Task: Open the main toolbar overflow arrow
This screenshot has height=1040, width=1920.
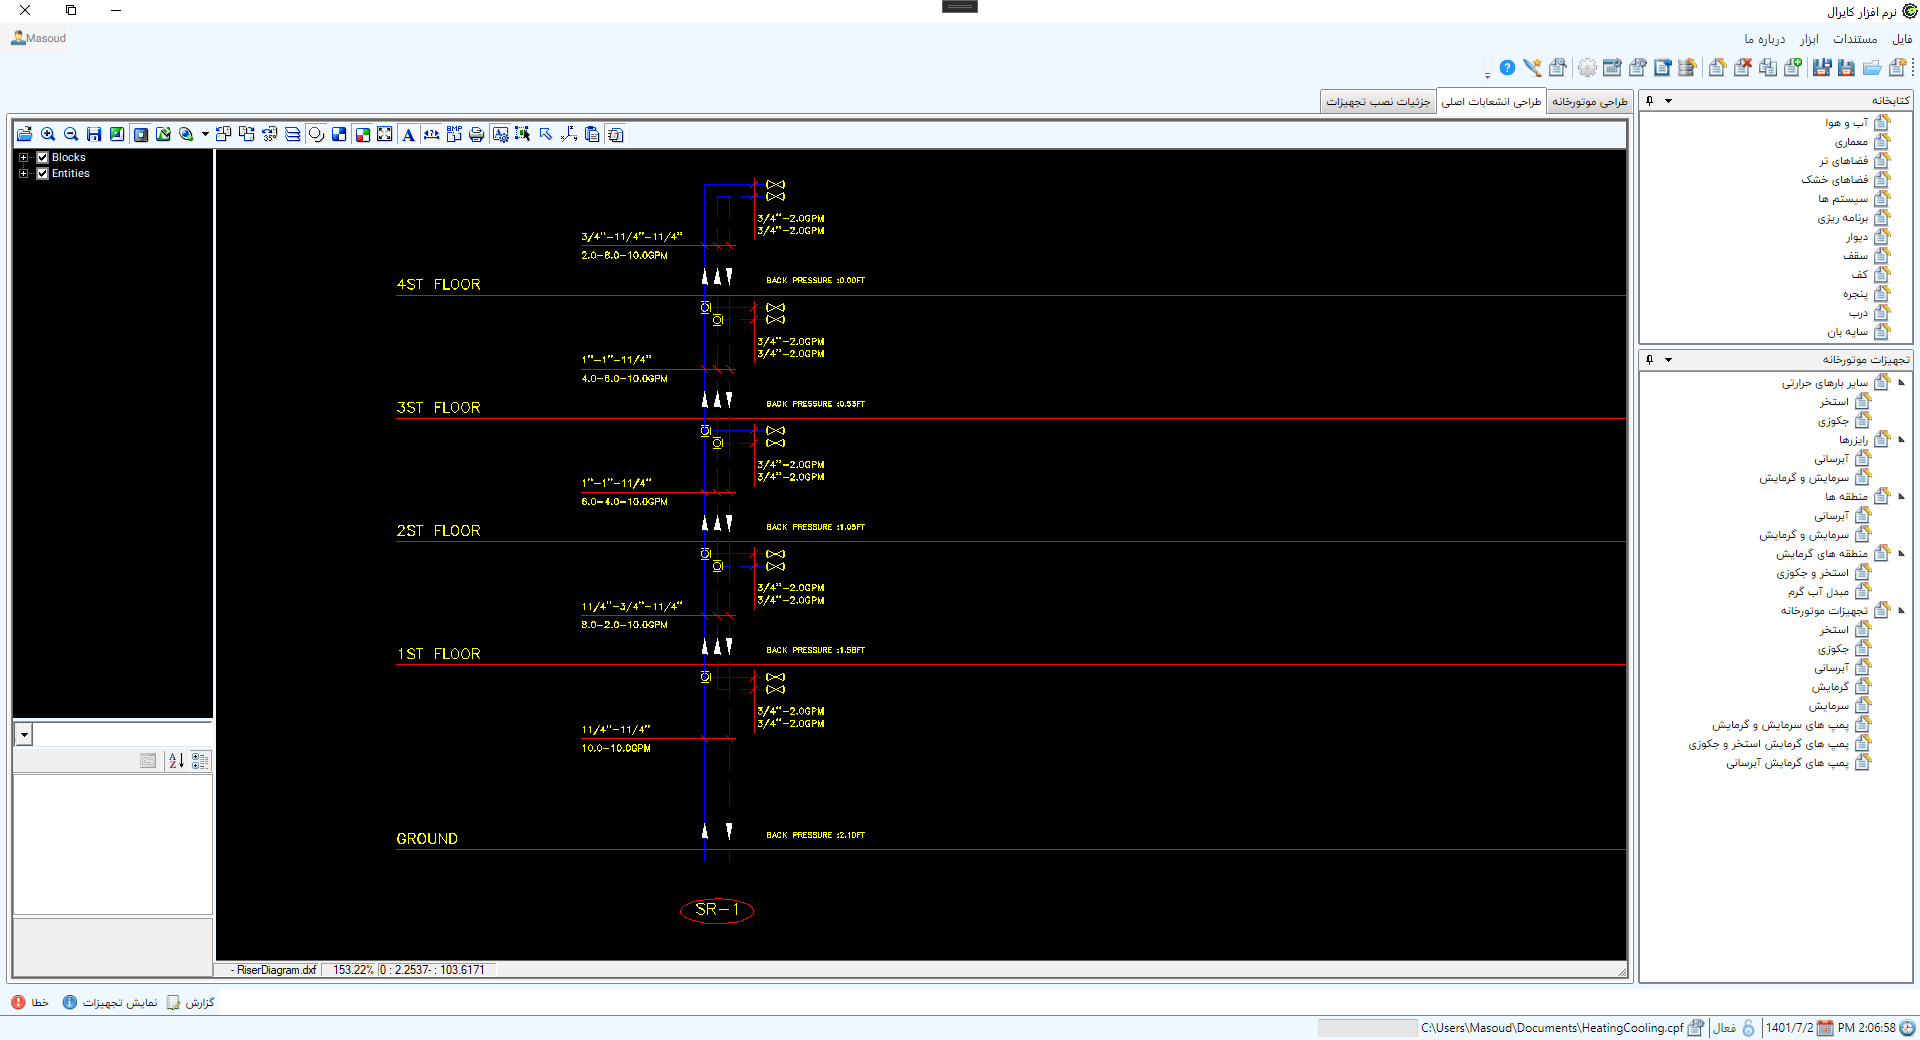Action: (x=1487, y=76)
